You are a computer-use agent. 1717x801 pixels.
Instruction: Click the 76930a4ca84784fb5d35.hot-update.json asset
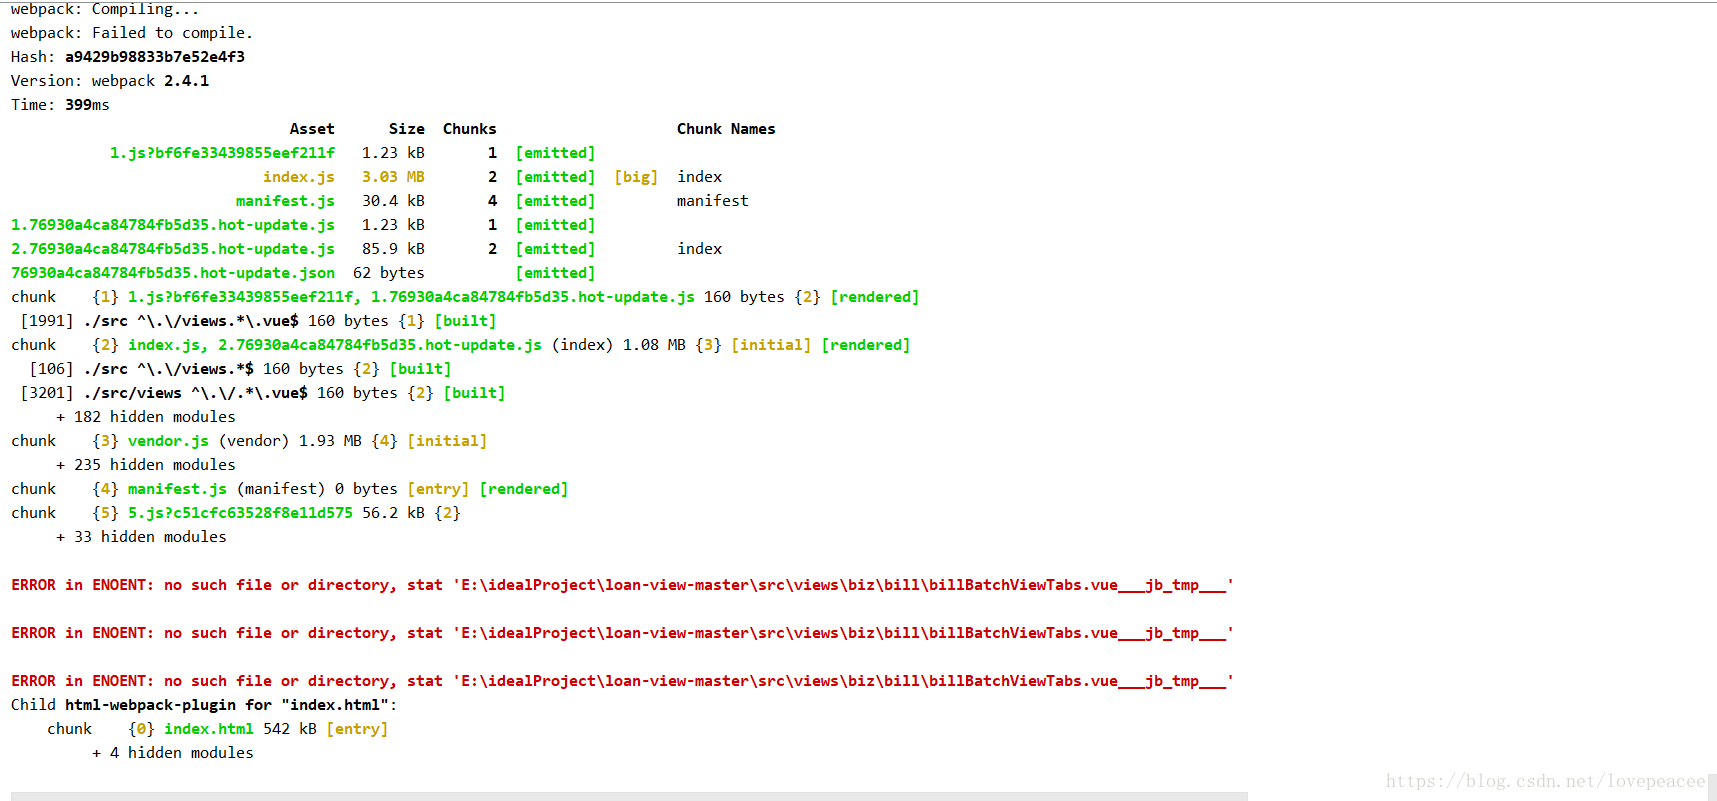173,273
